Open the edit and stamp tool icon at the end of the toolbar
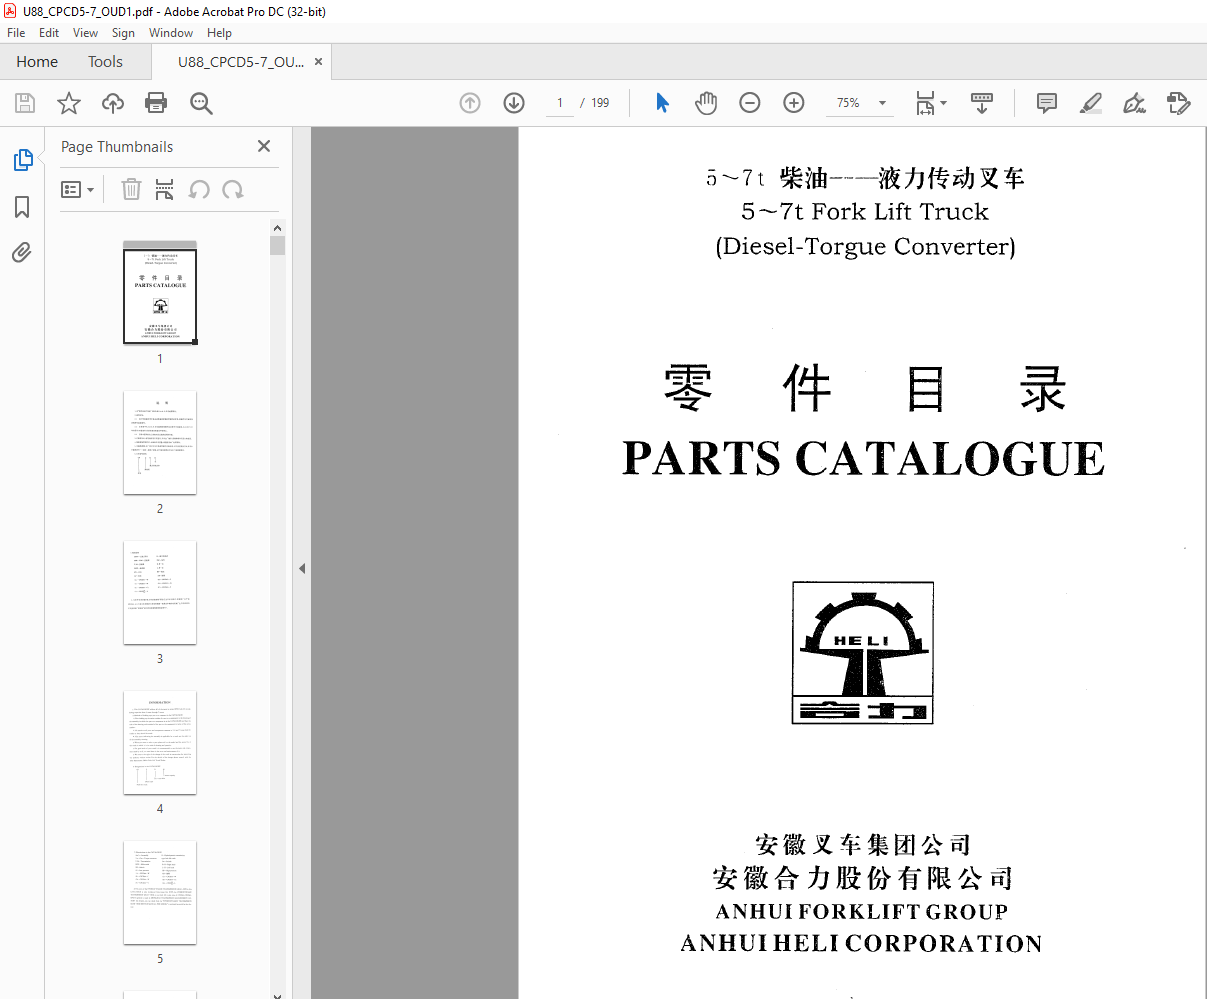 pos(1179,103)
